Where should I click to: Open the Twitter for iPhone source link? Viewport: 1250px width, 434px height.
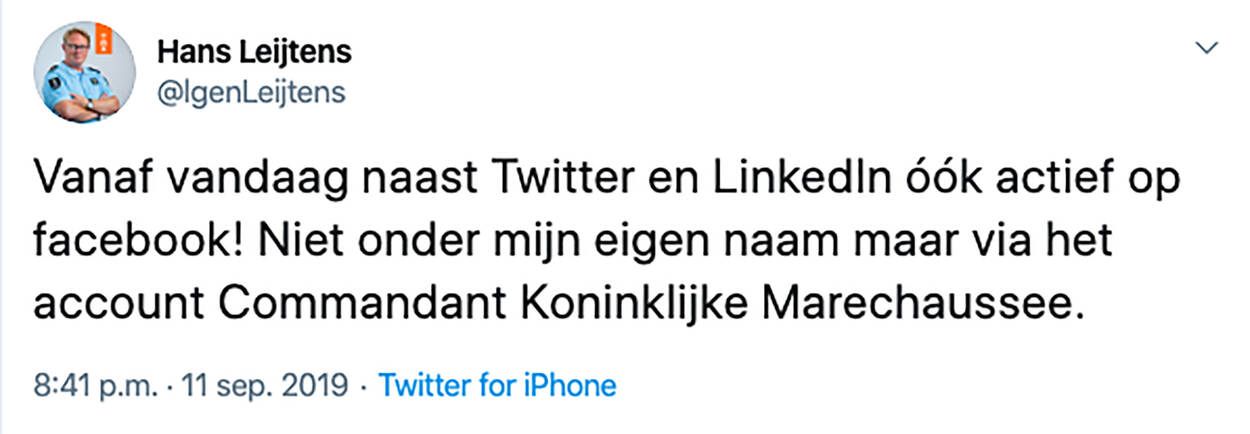(498, 385)
